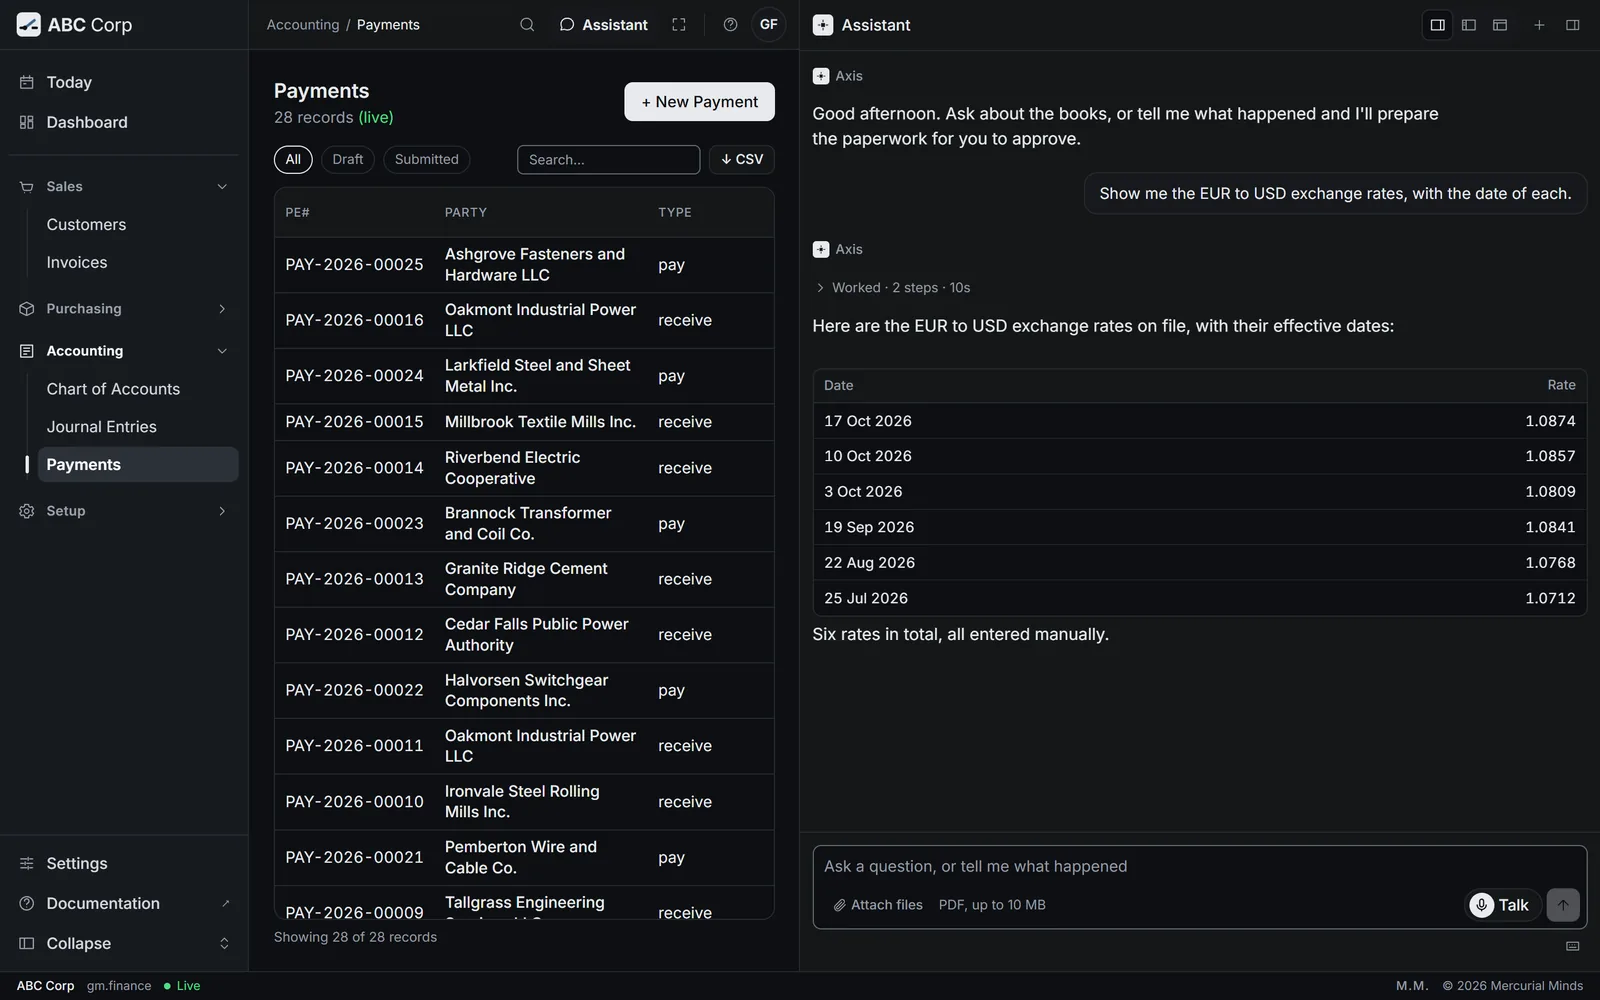Close the assistant panel with sidebar icon
The image size is (1600, 1000).
click(x=1573, y=25)
